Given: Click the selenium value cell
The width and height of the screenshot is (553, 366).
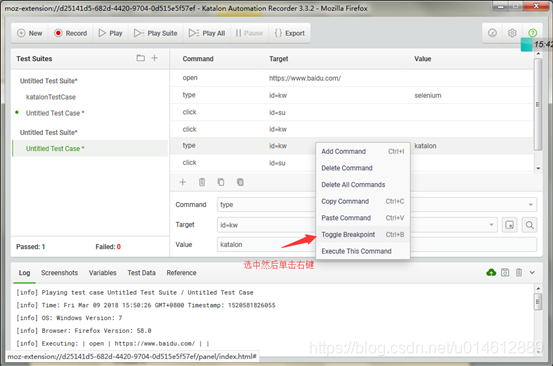Looking at the screenshot, I should pos(427,95).
